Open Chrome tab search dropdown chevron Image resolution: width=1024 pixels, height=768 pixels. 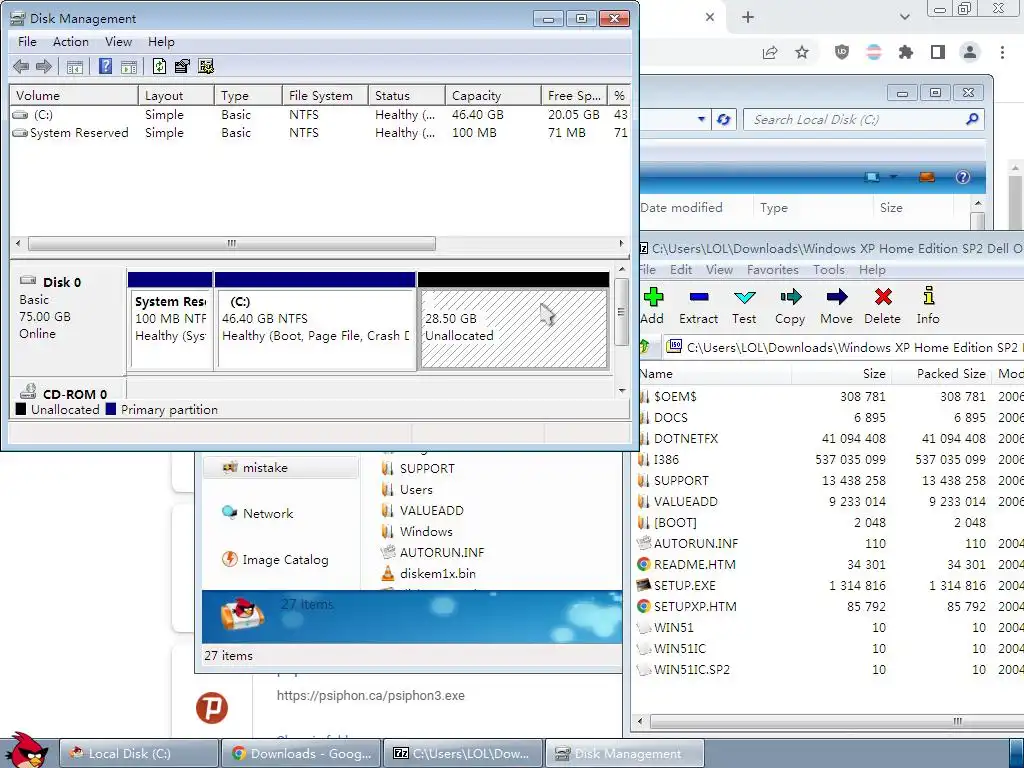[904, 17]
